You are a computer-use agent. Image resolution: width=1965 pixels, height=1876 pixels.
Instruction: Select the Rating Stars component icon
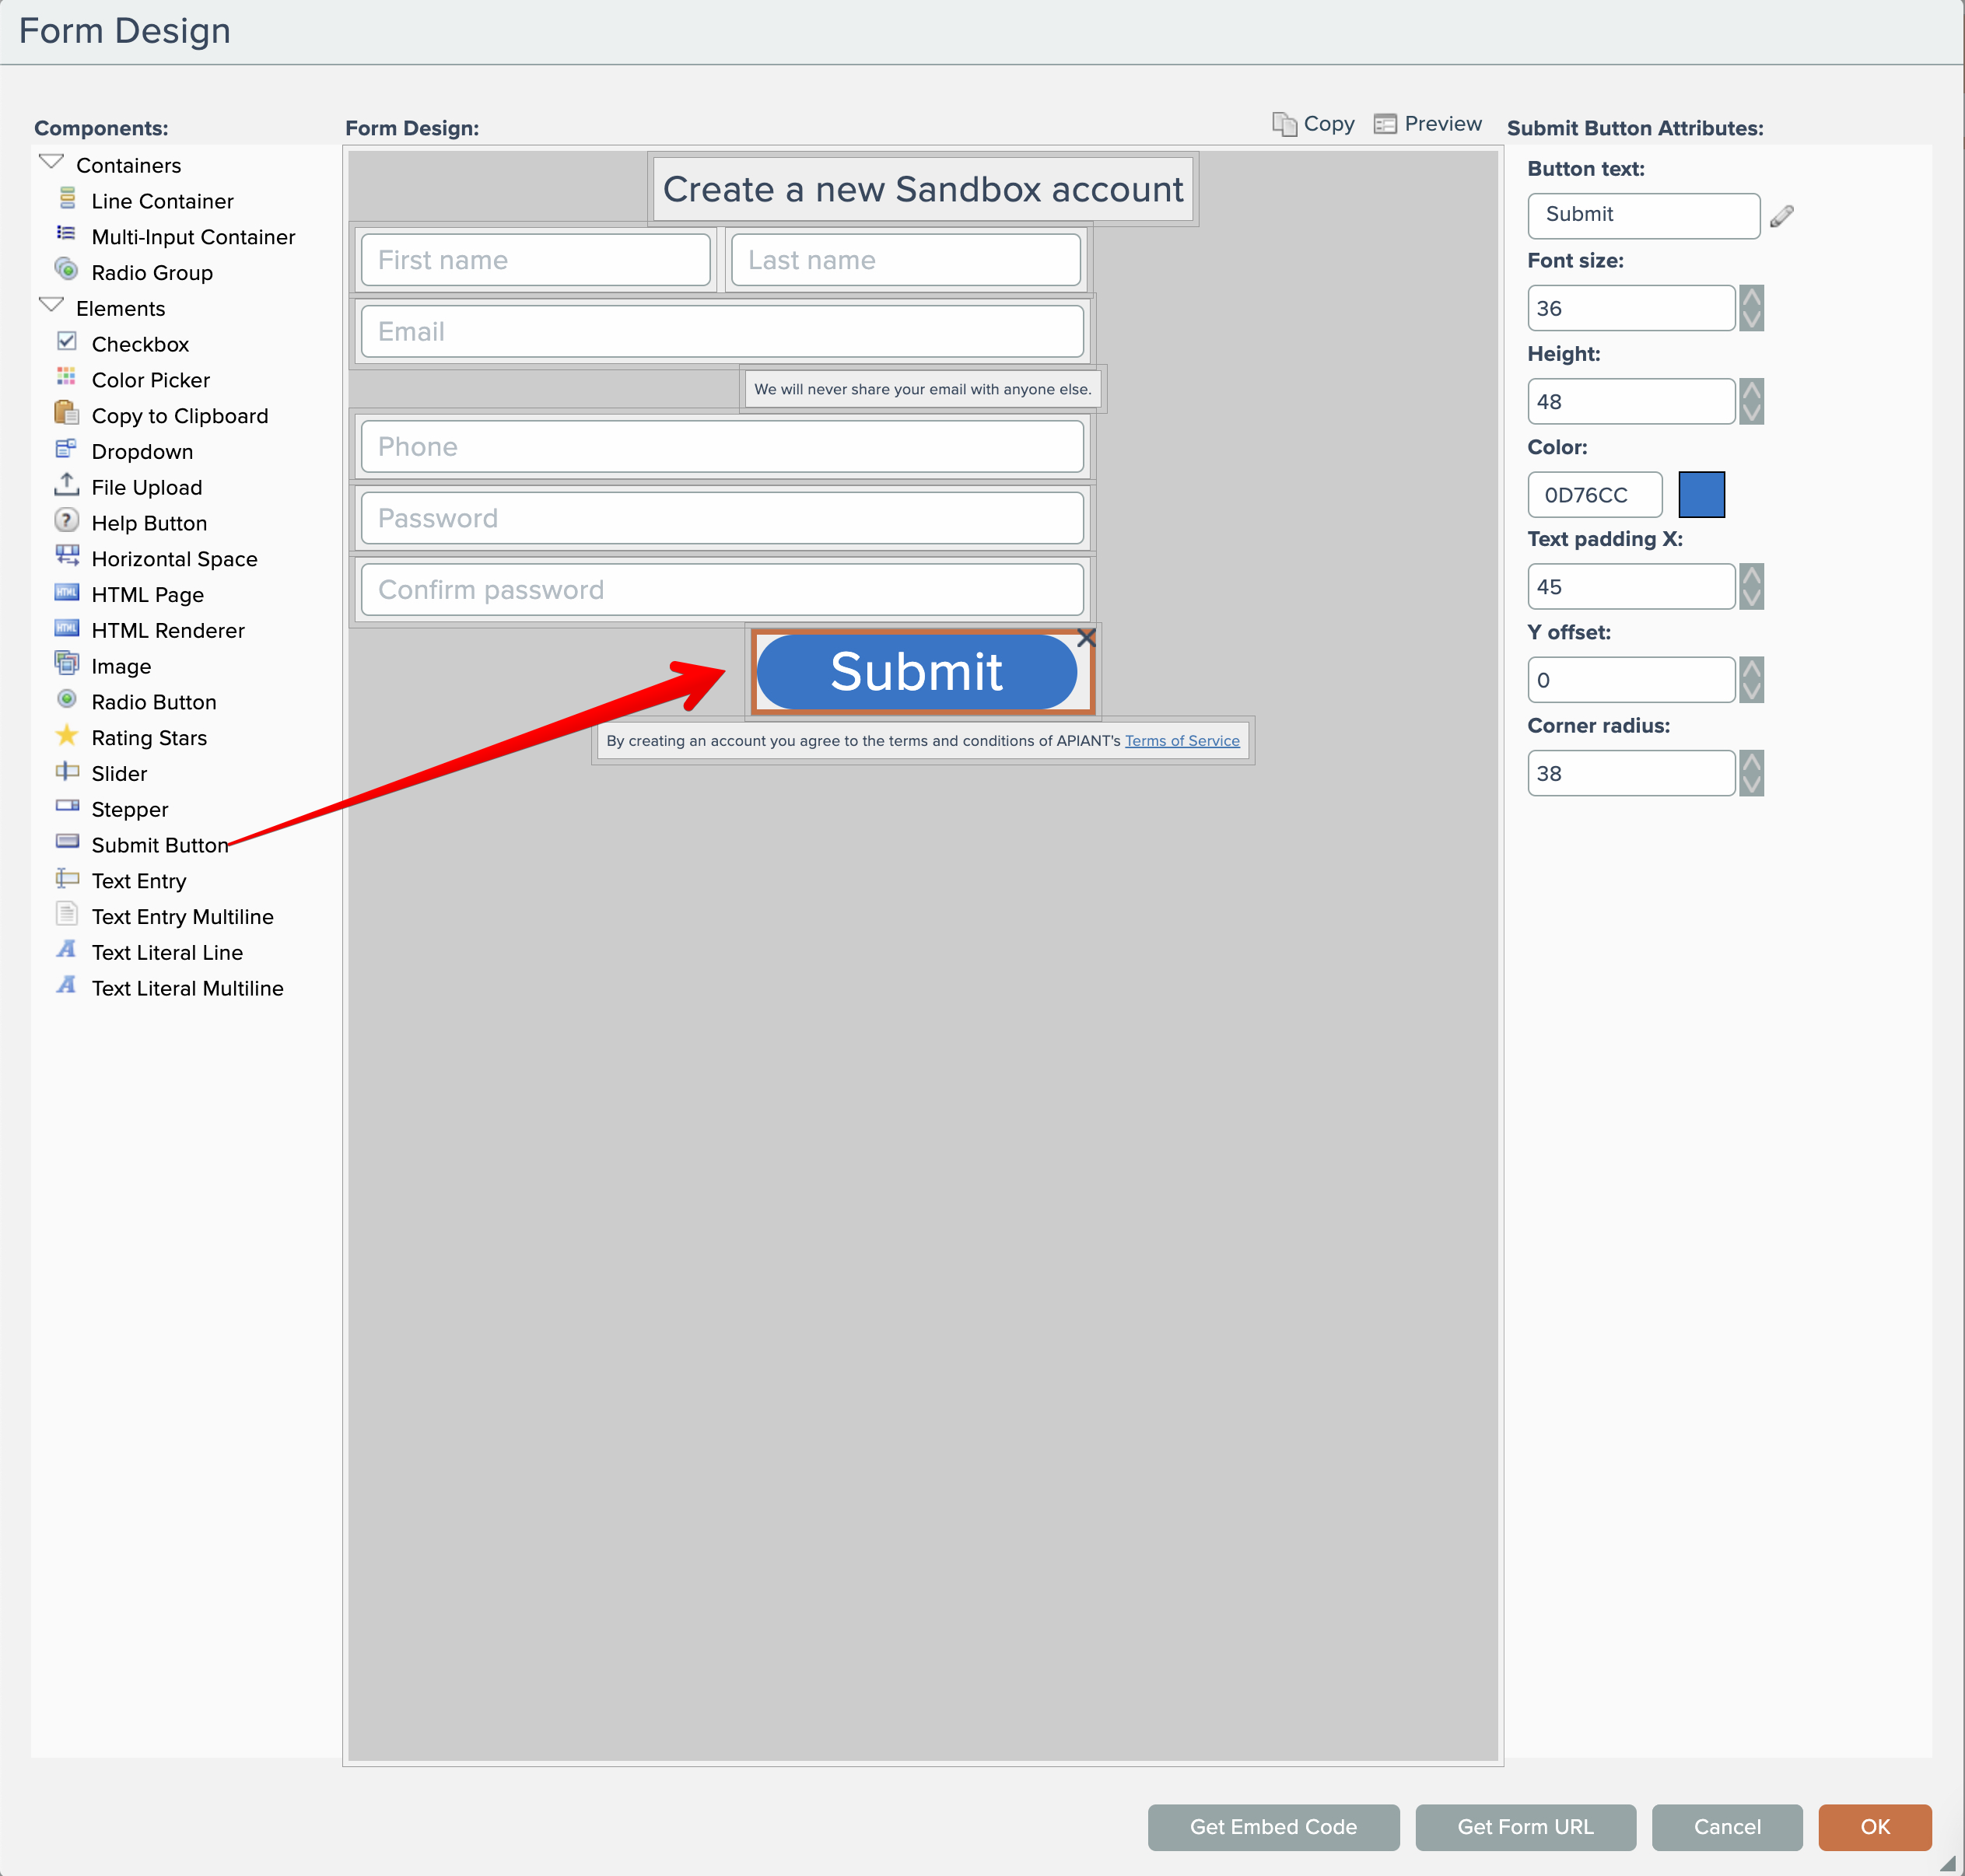coord(66,736)
